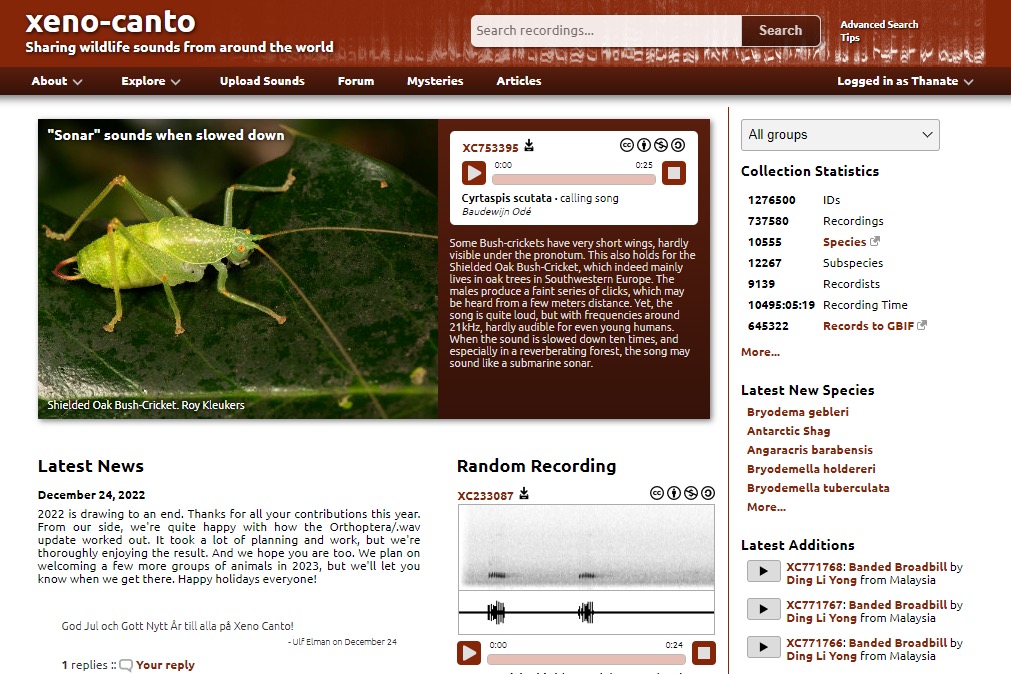Open the Logged in as Thanate menu
The image size is (1011, 674).
click(x=905, y=81)
